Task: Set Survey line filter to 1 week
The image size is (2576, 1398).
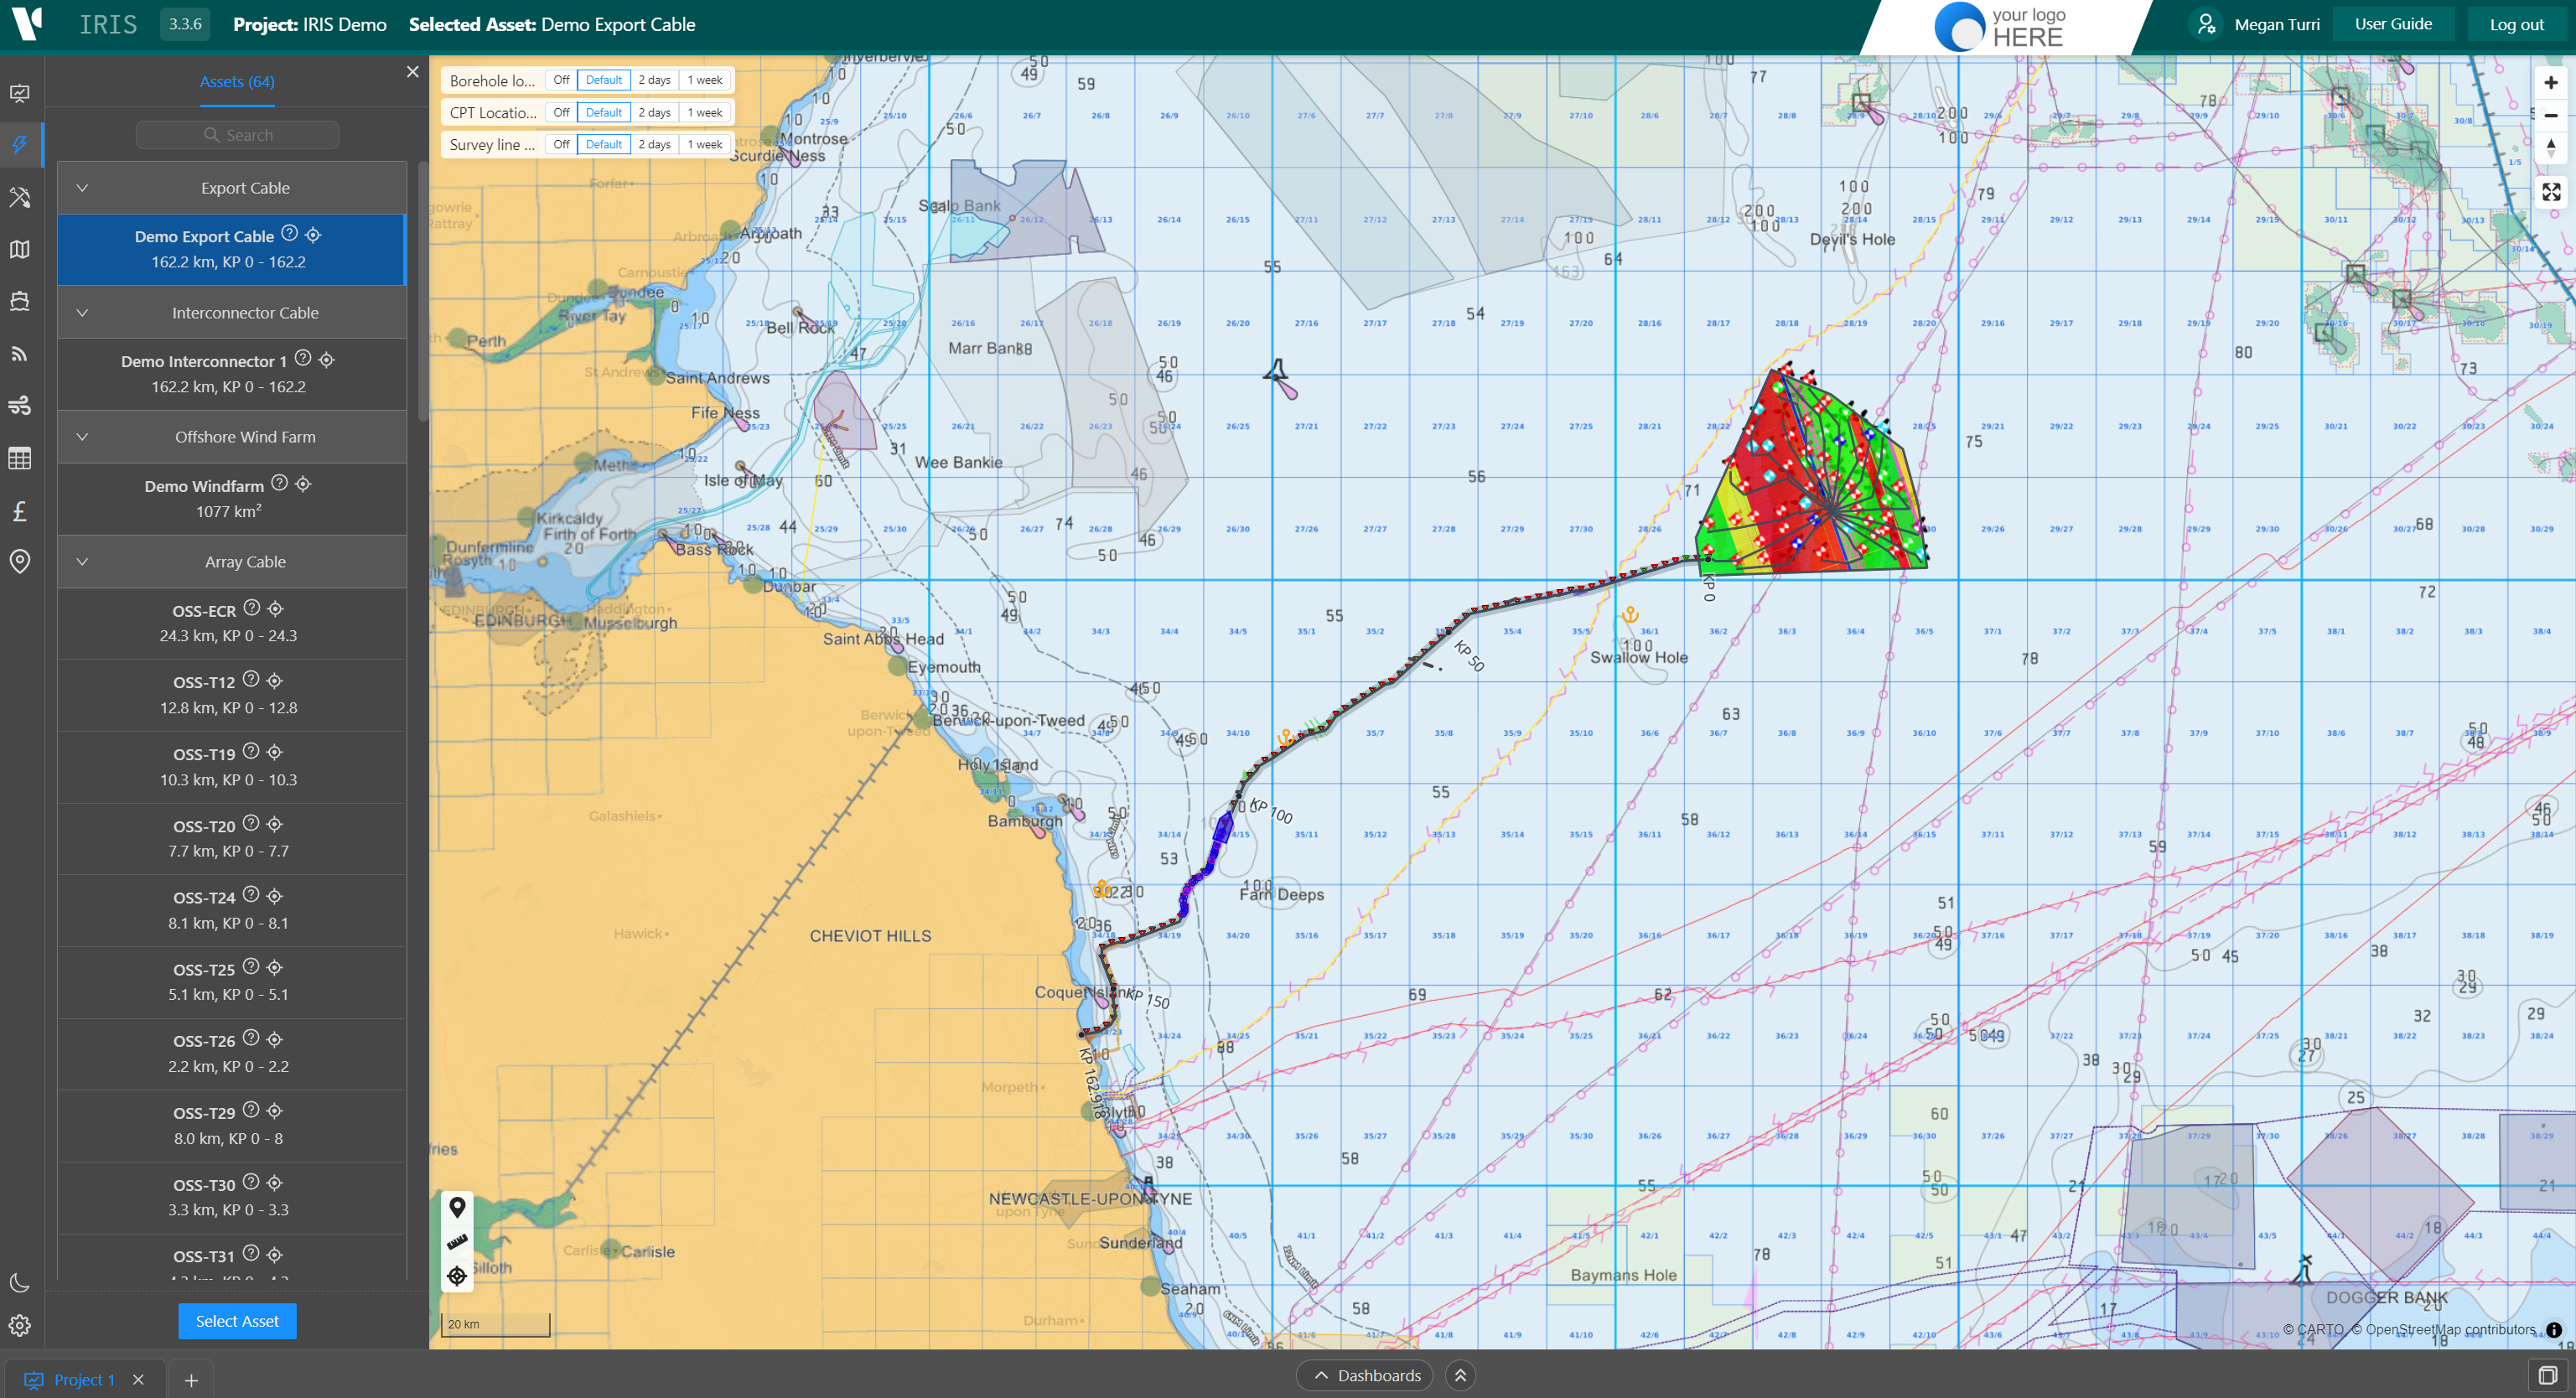Action: [x=704, y=144]
